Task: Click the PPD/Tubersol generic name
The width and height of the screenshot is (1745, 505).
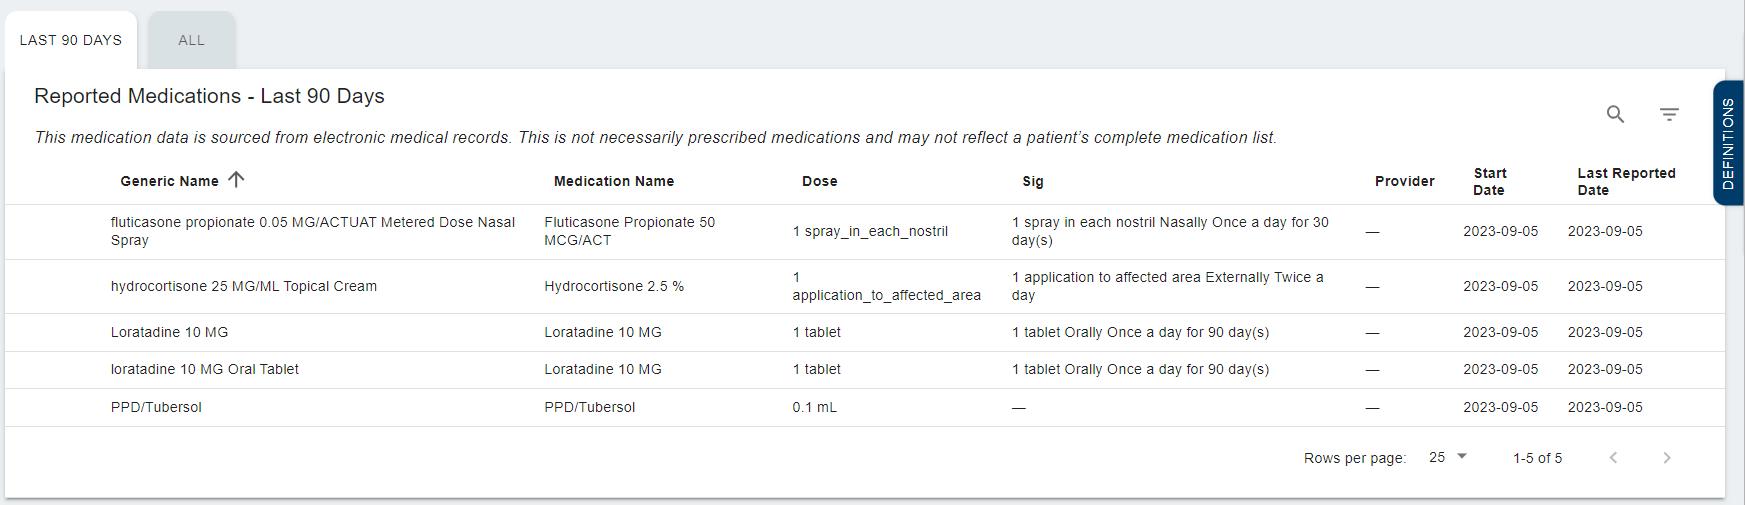Action: tap(156, 407)
